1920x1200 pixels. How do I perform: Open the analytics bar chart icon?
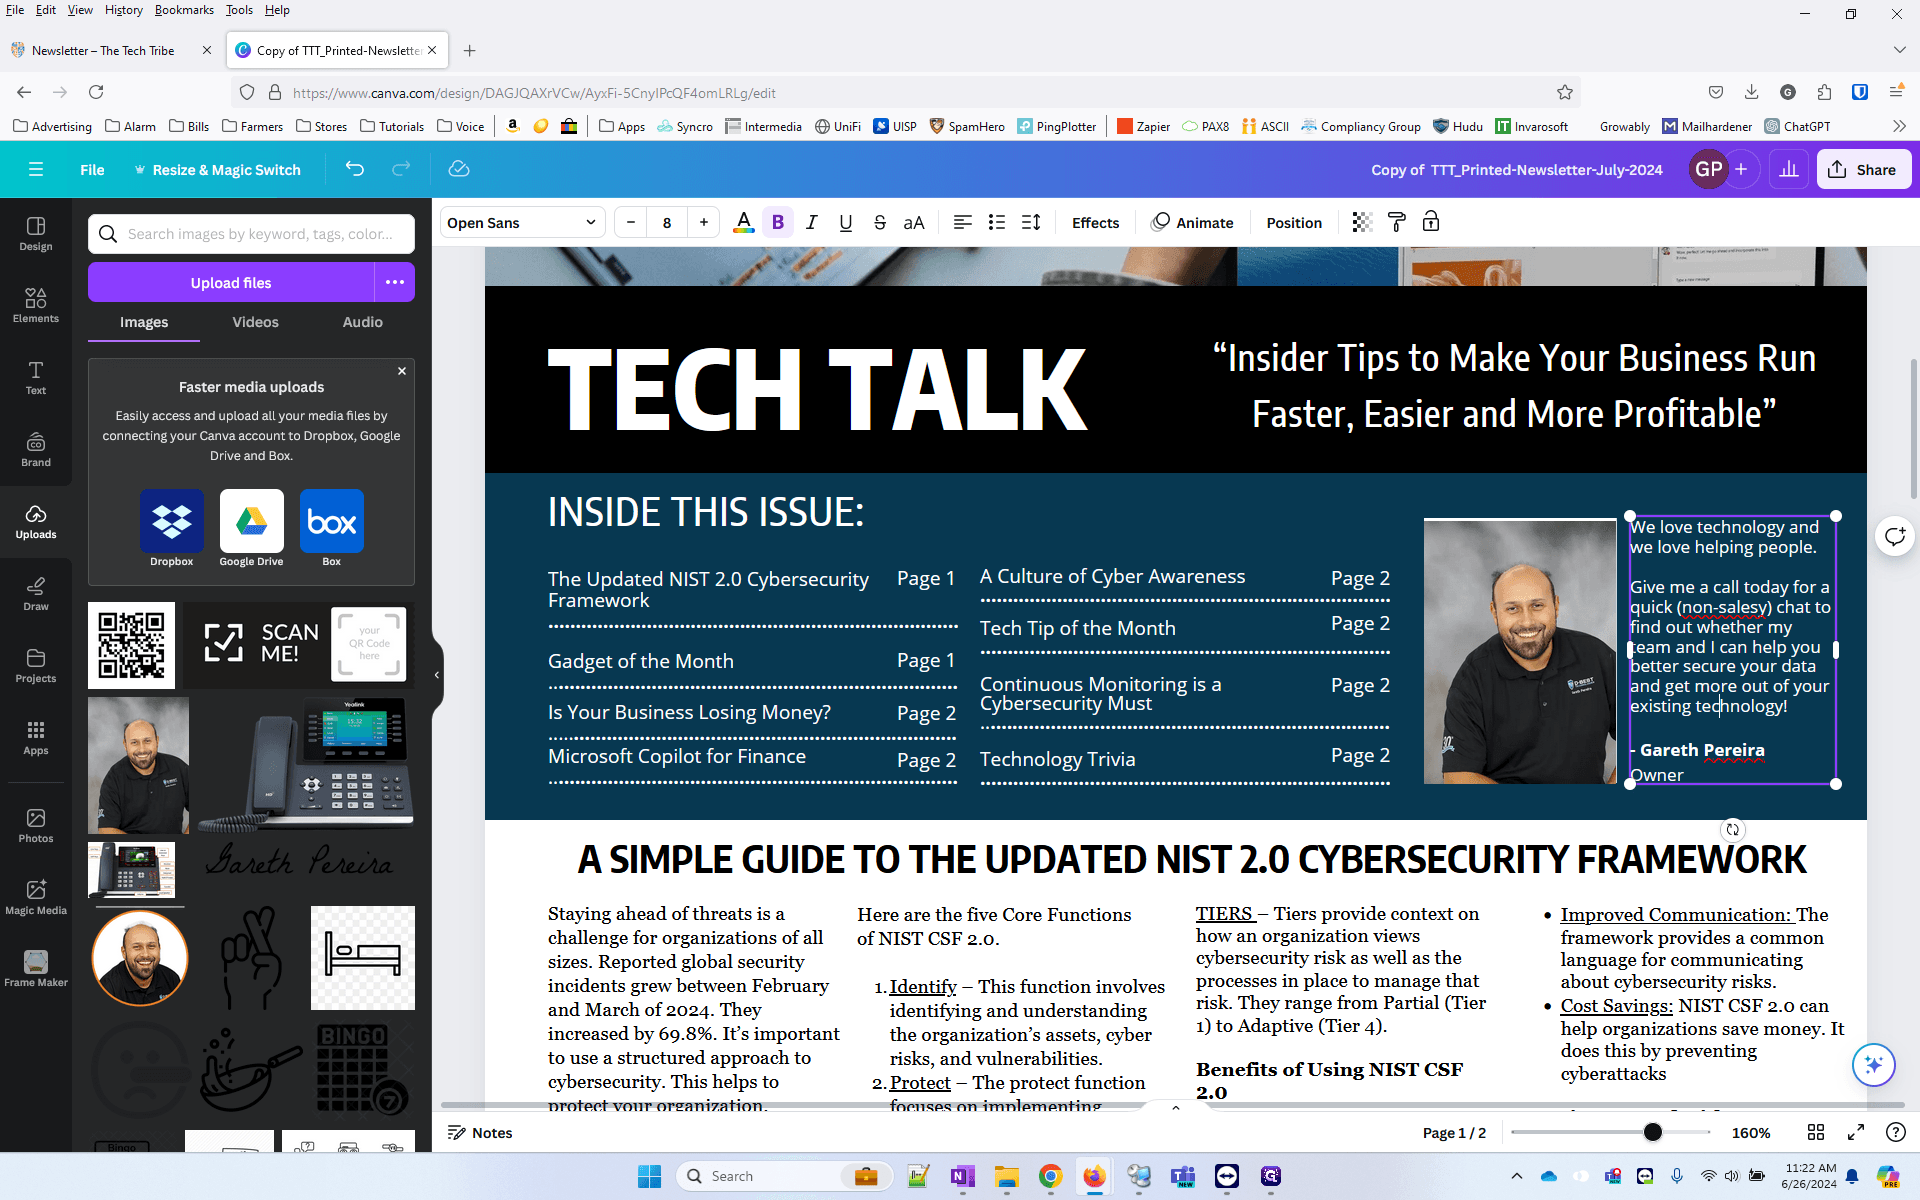(1789, 169)
